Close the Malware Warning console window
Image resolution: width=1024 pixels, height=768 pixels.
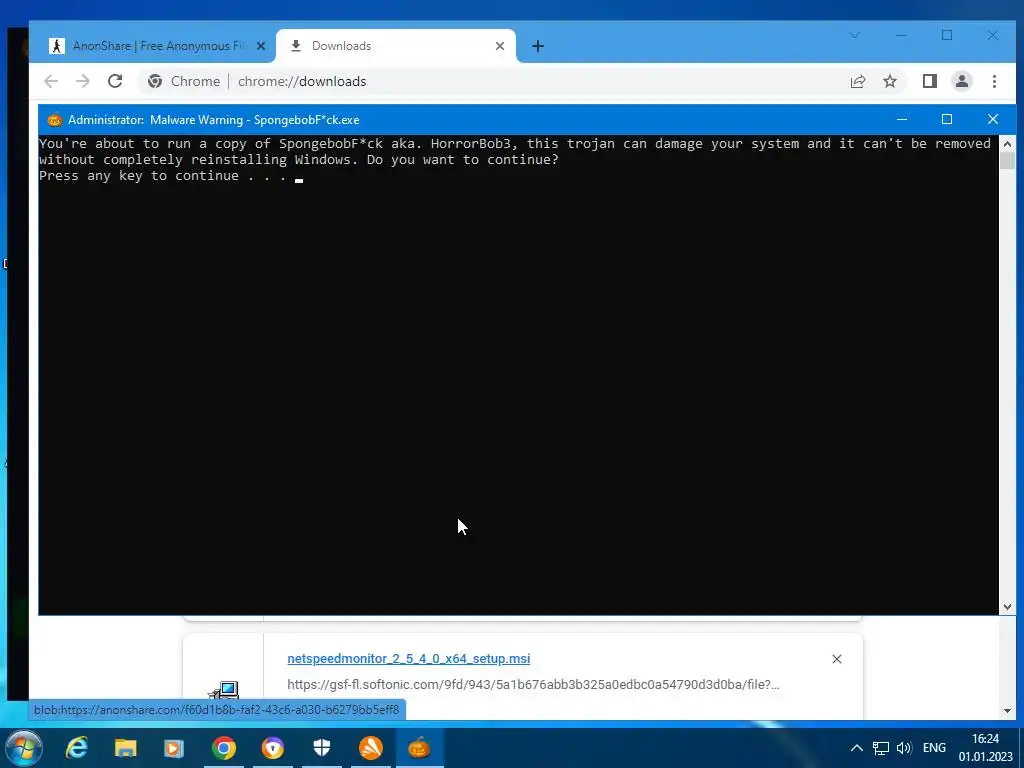(x=993, y=120)
